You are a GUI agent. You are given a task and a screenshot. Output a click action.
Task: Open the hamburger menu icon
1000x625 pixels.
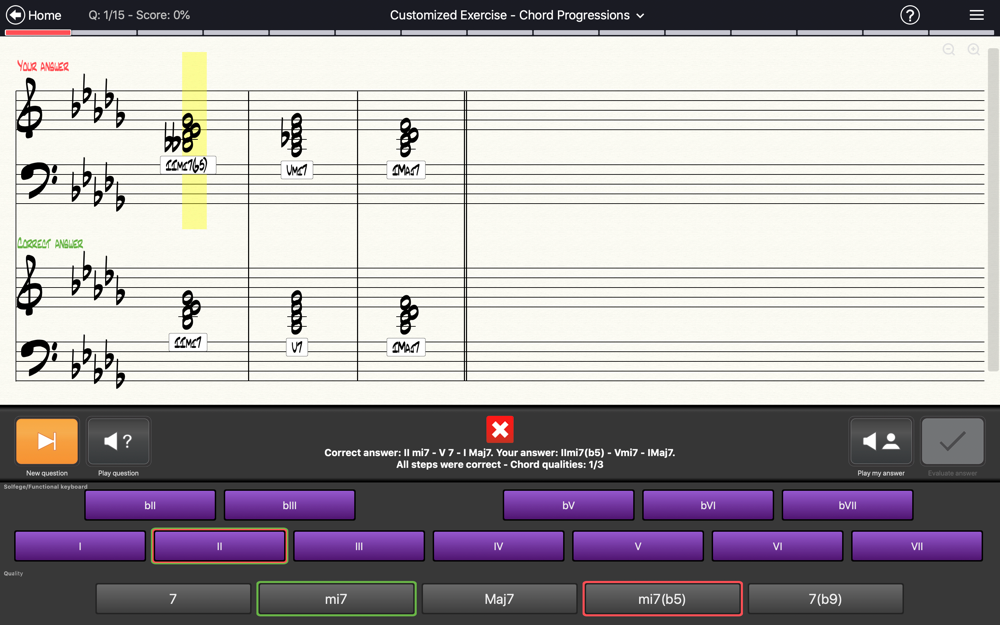coord(976,15)
